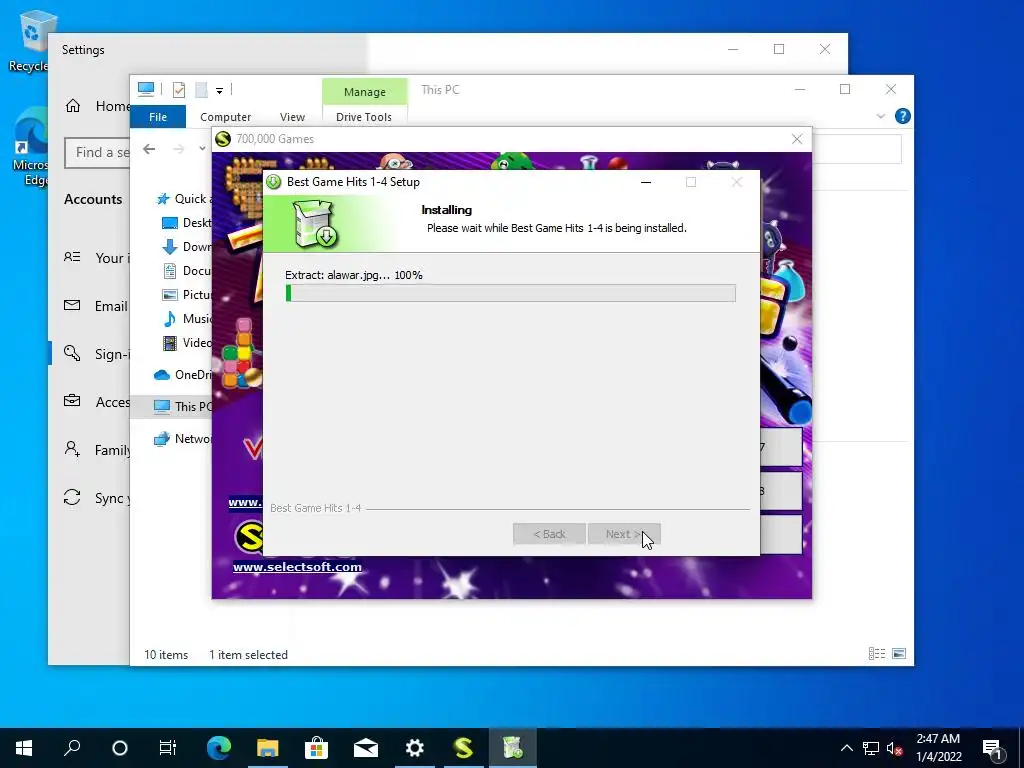Image resolution: width=1024 pixels, height=768 pixels.
Task: Click the installation progress bar
Action: [x=511, y=293]
